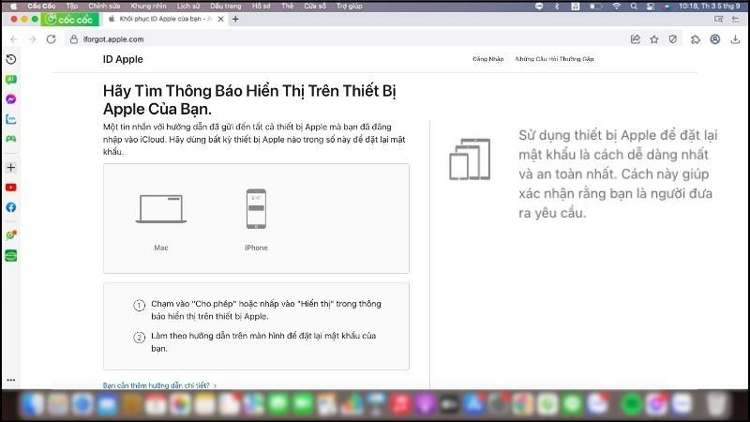
Task: Click the Bluetooth icon in menu bar
Action: pyautogui.click(x=557, y=6)
